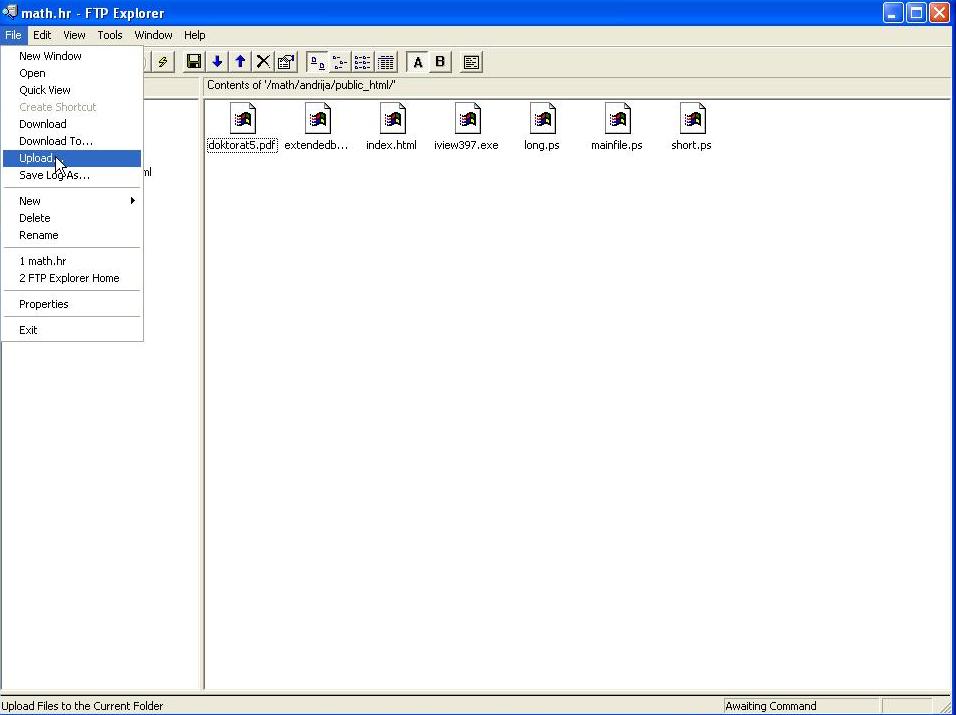956x715 pixels.
Task: Select the doktorat5.pdf file
Action: click(242, 127)
